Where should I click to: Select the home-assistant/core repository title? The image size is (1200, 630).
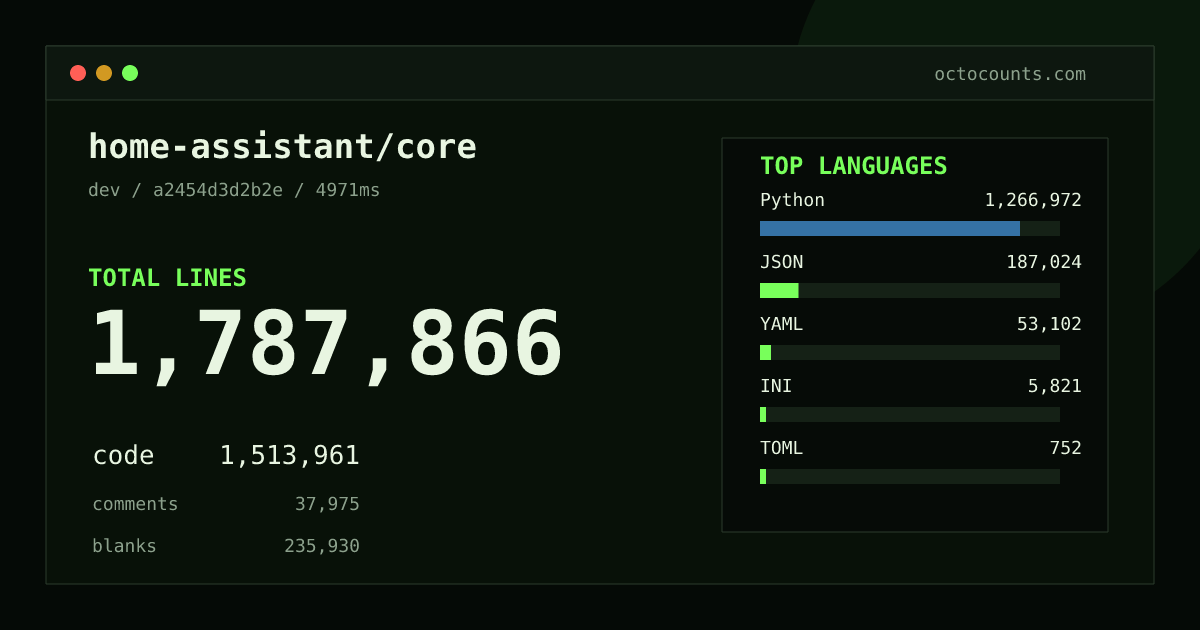coord(283,147)
